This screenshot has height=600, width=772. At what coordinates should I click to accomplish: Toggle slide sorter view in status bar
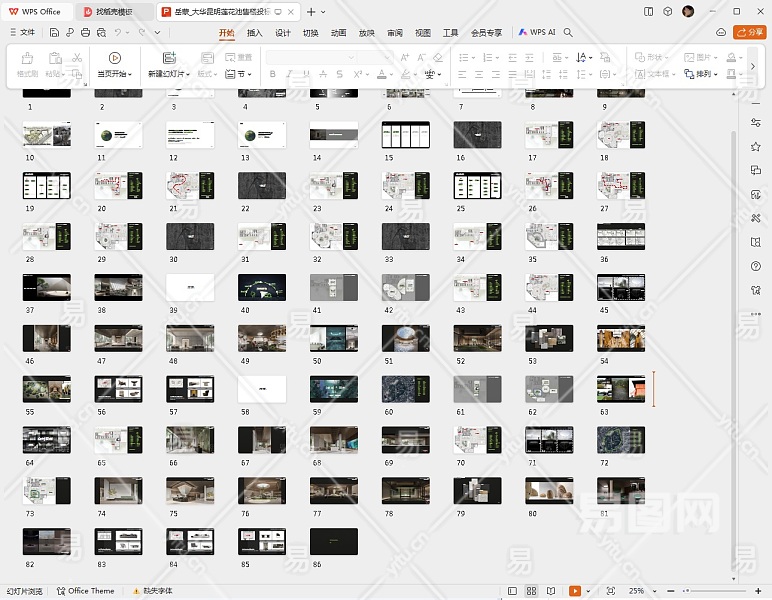(x=532, y=591)
